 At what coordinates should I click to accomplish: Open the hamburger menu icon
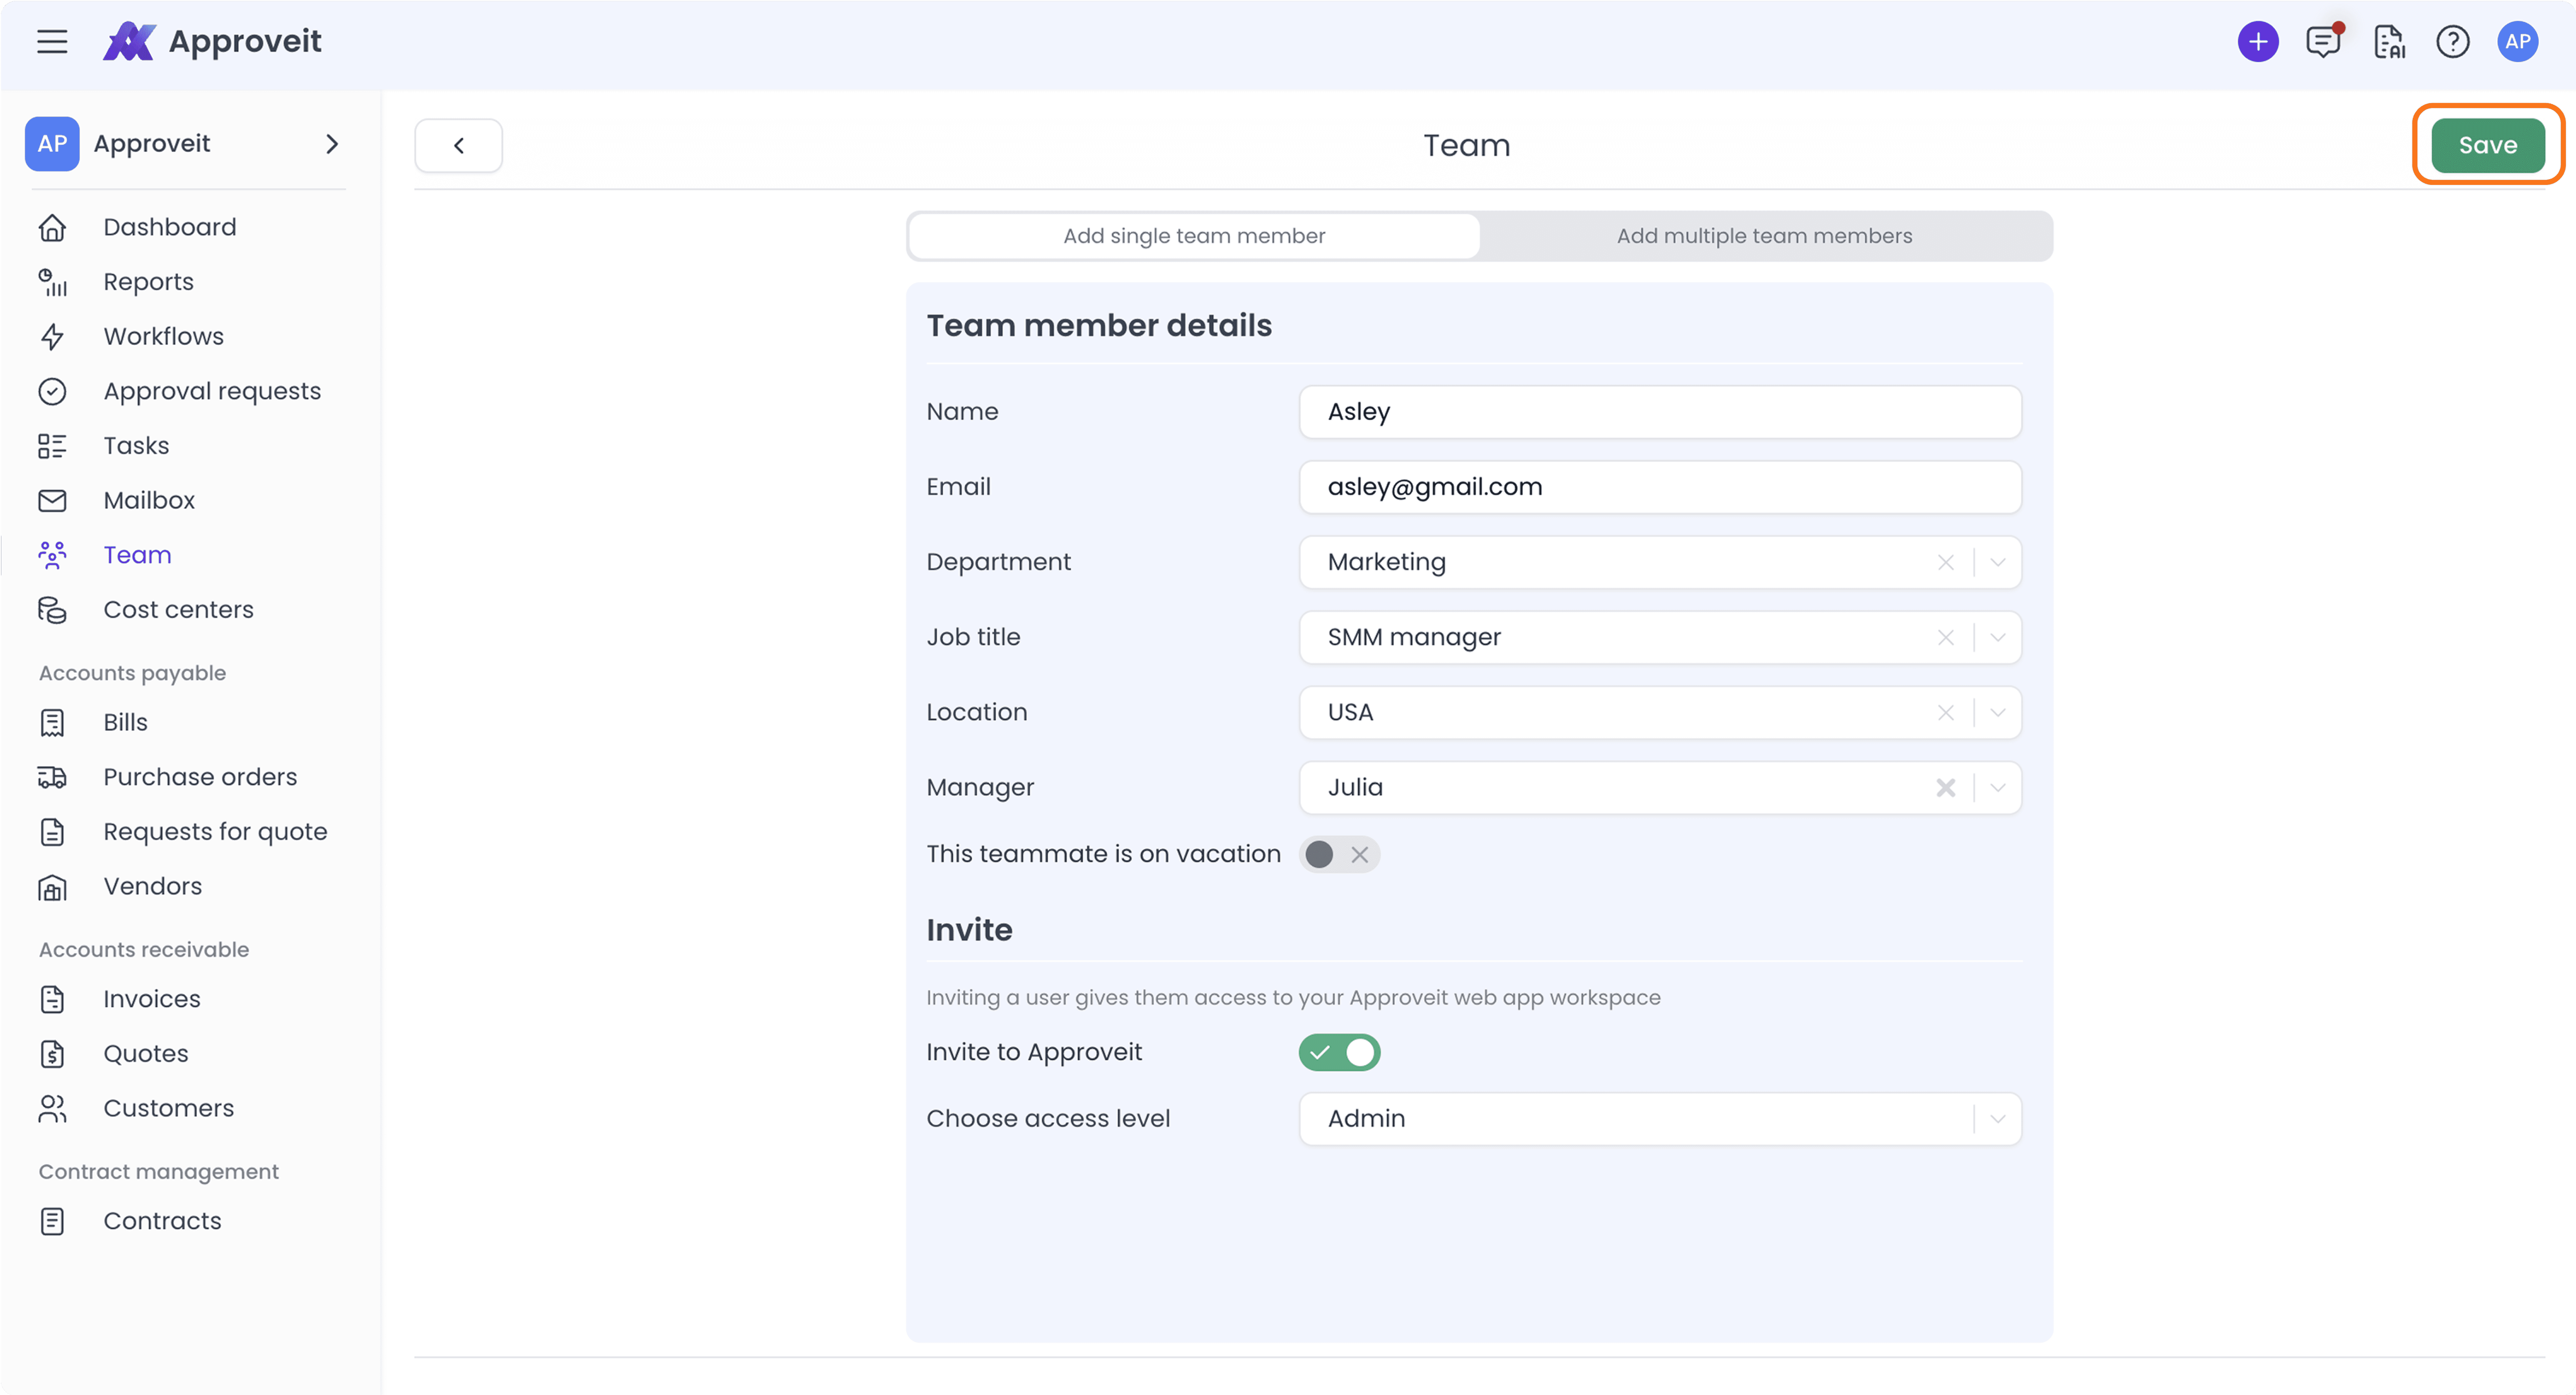pyautogui.click(x=52, y=41)
